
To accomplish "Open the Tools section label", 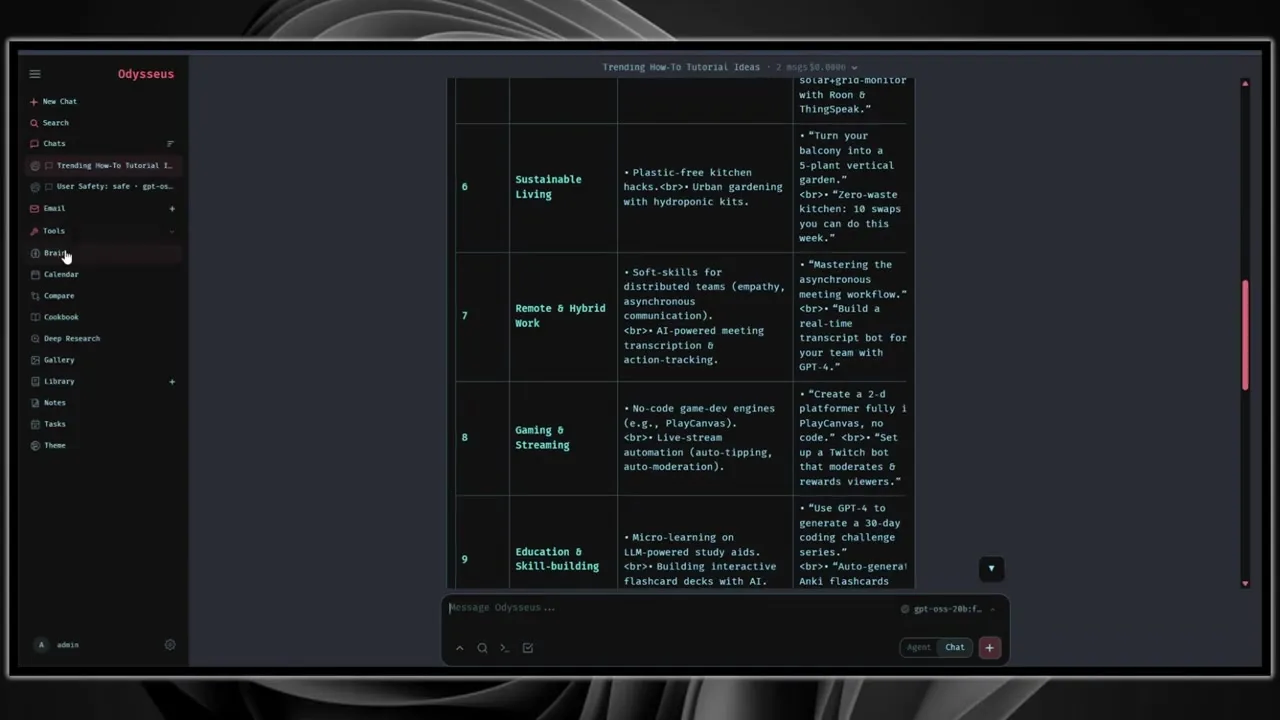I will (54, 231).
